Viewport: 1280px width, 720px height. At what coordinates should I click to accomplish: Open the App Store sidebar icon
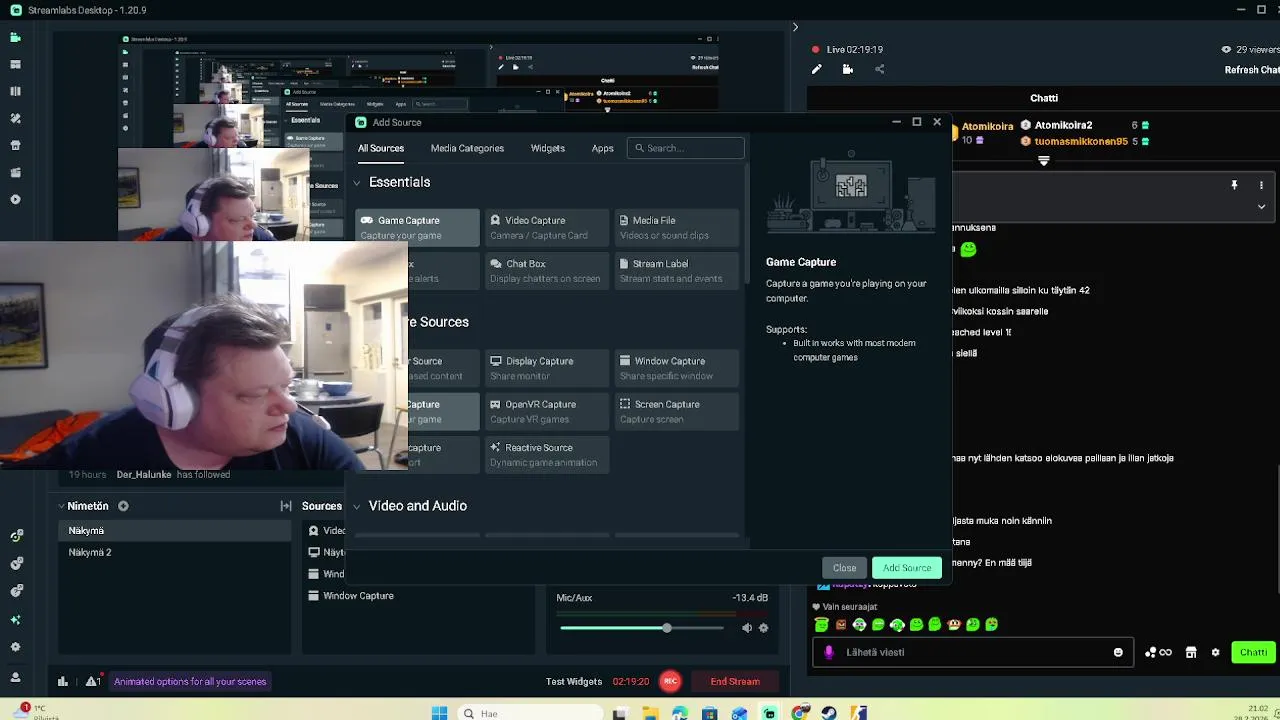pyautogui.click(x=15, y=145)
